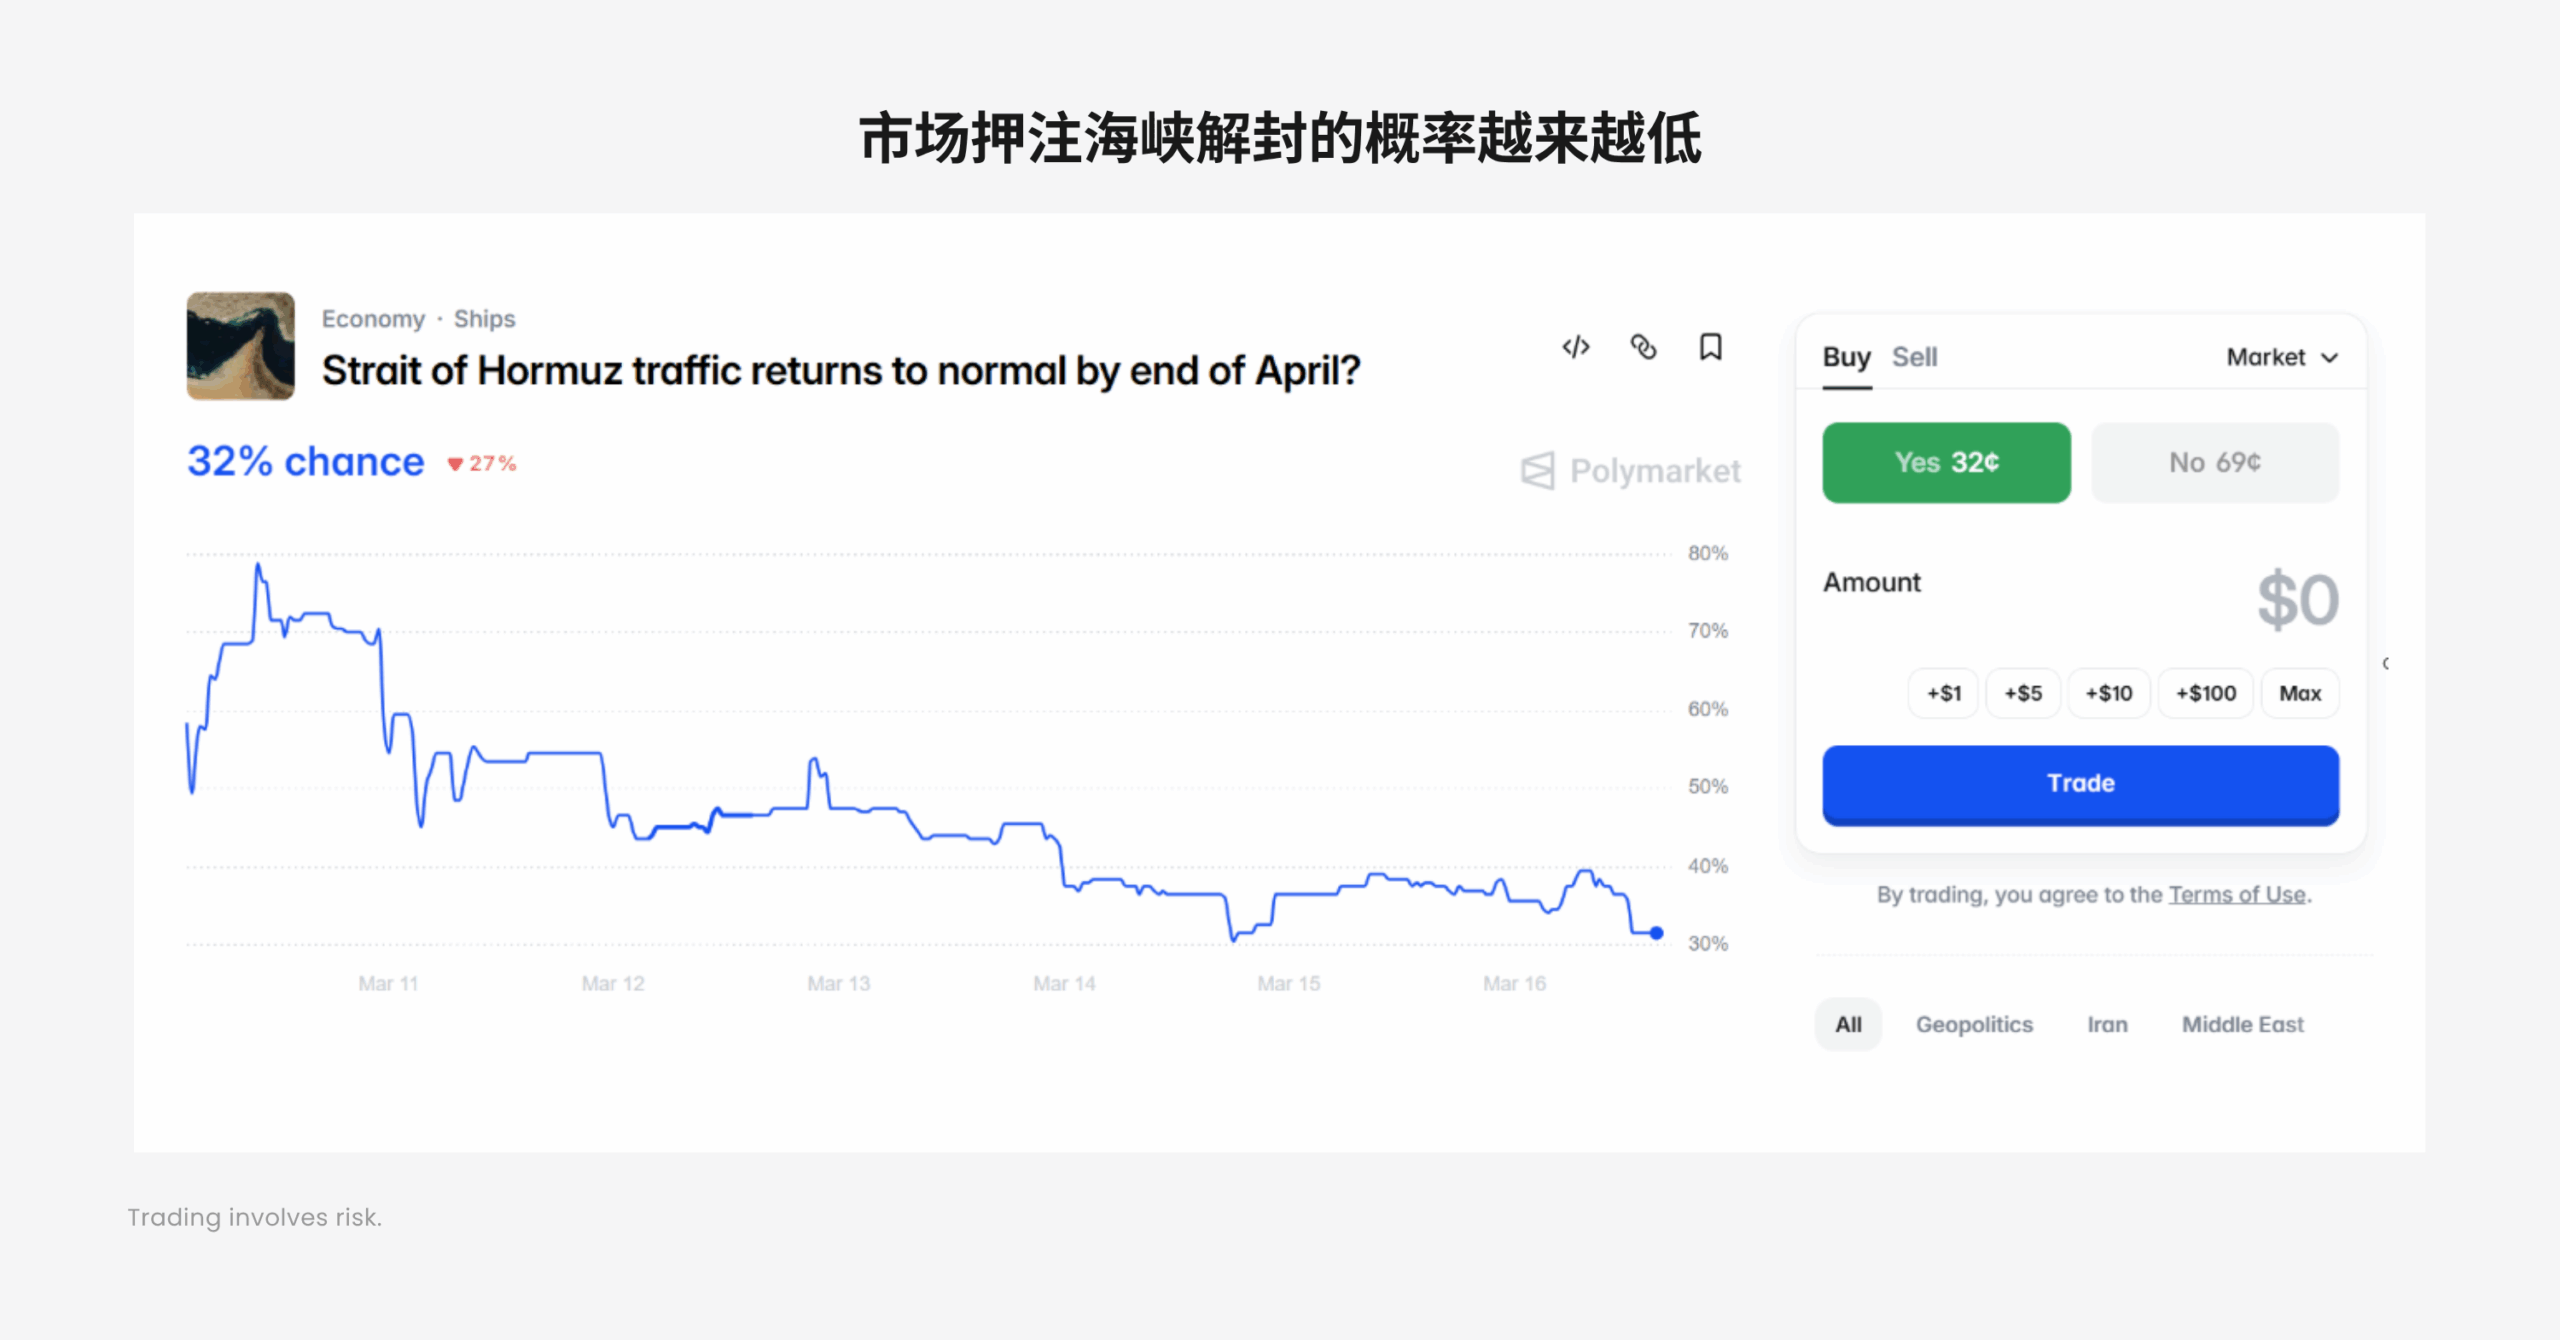This screenshot has width=2560, height=1340.
Task: Copy the market link via chain icon
Action: pyautogui.click(x=1643, y=347)
